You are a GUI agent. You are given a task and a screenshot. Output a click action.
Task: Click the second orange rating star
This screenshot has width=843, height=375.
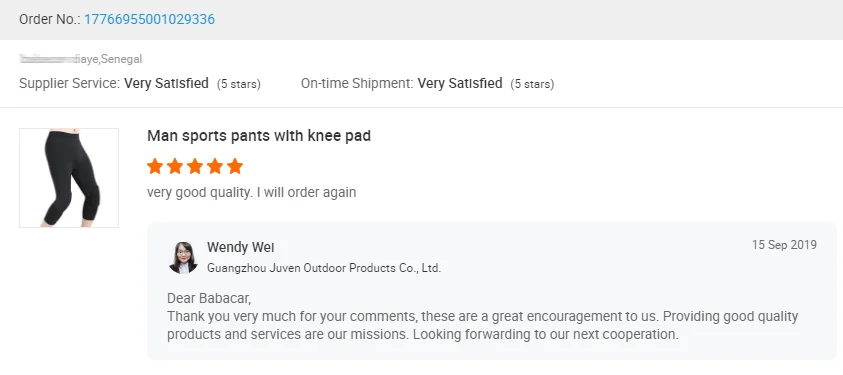coord(175,167)
